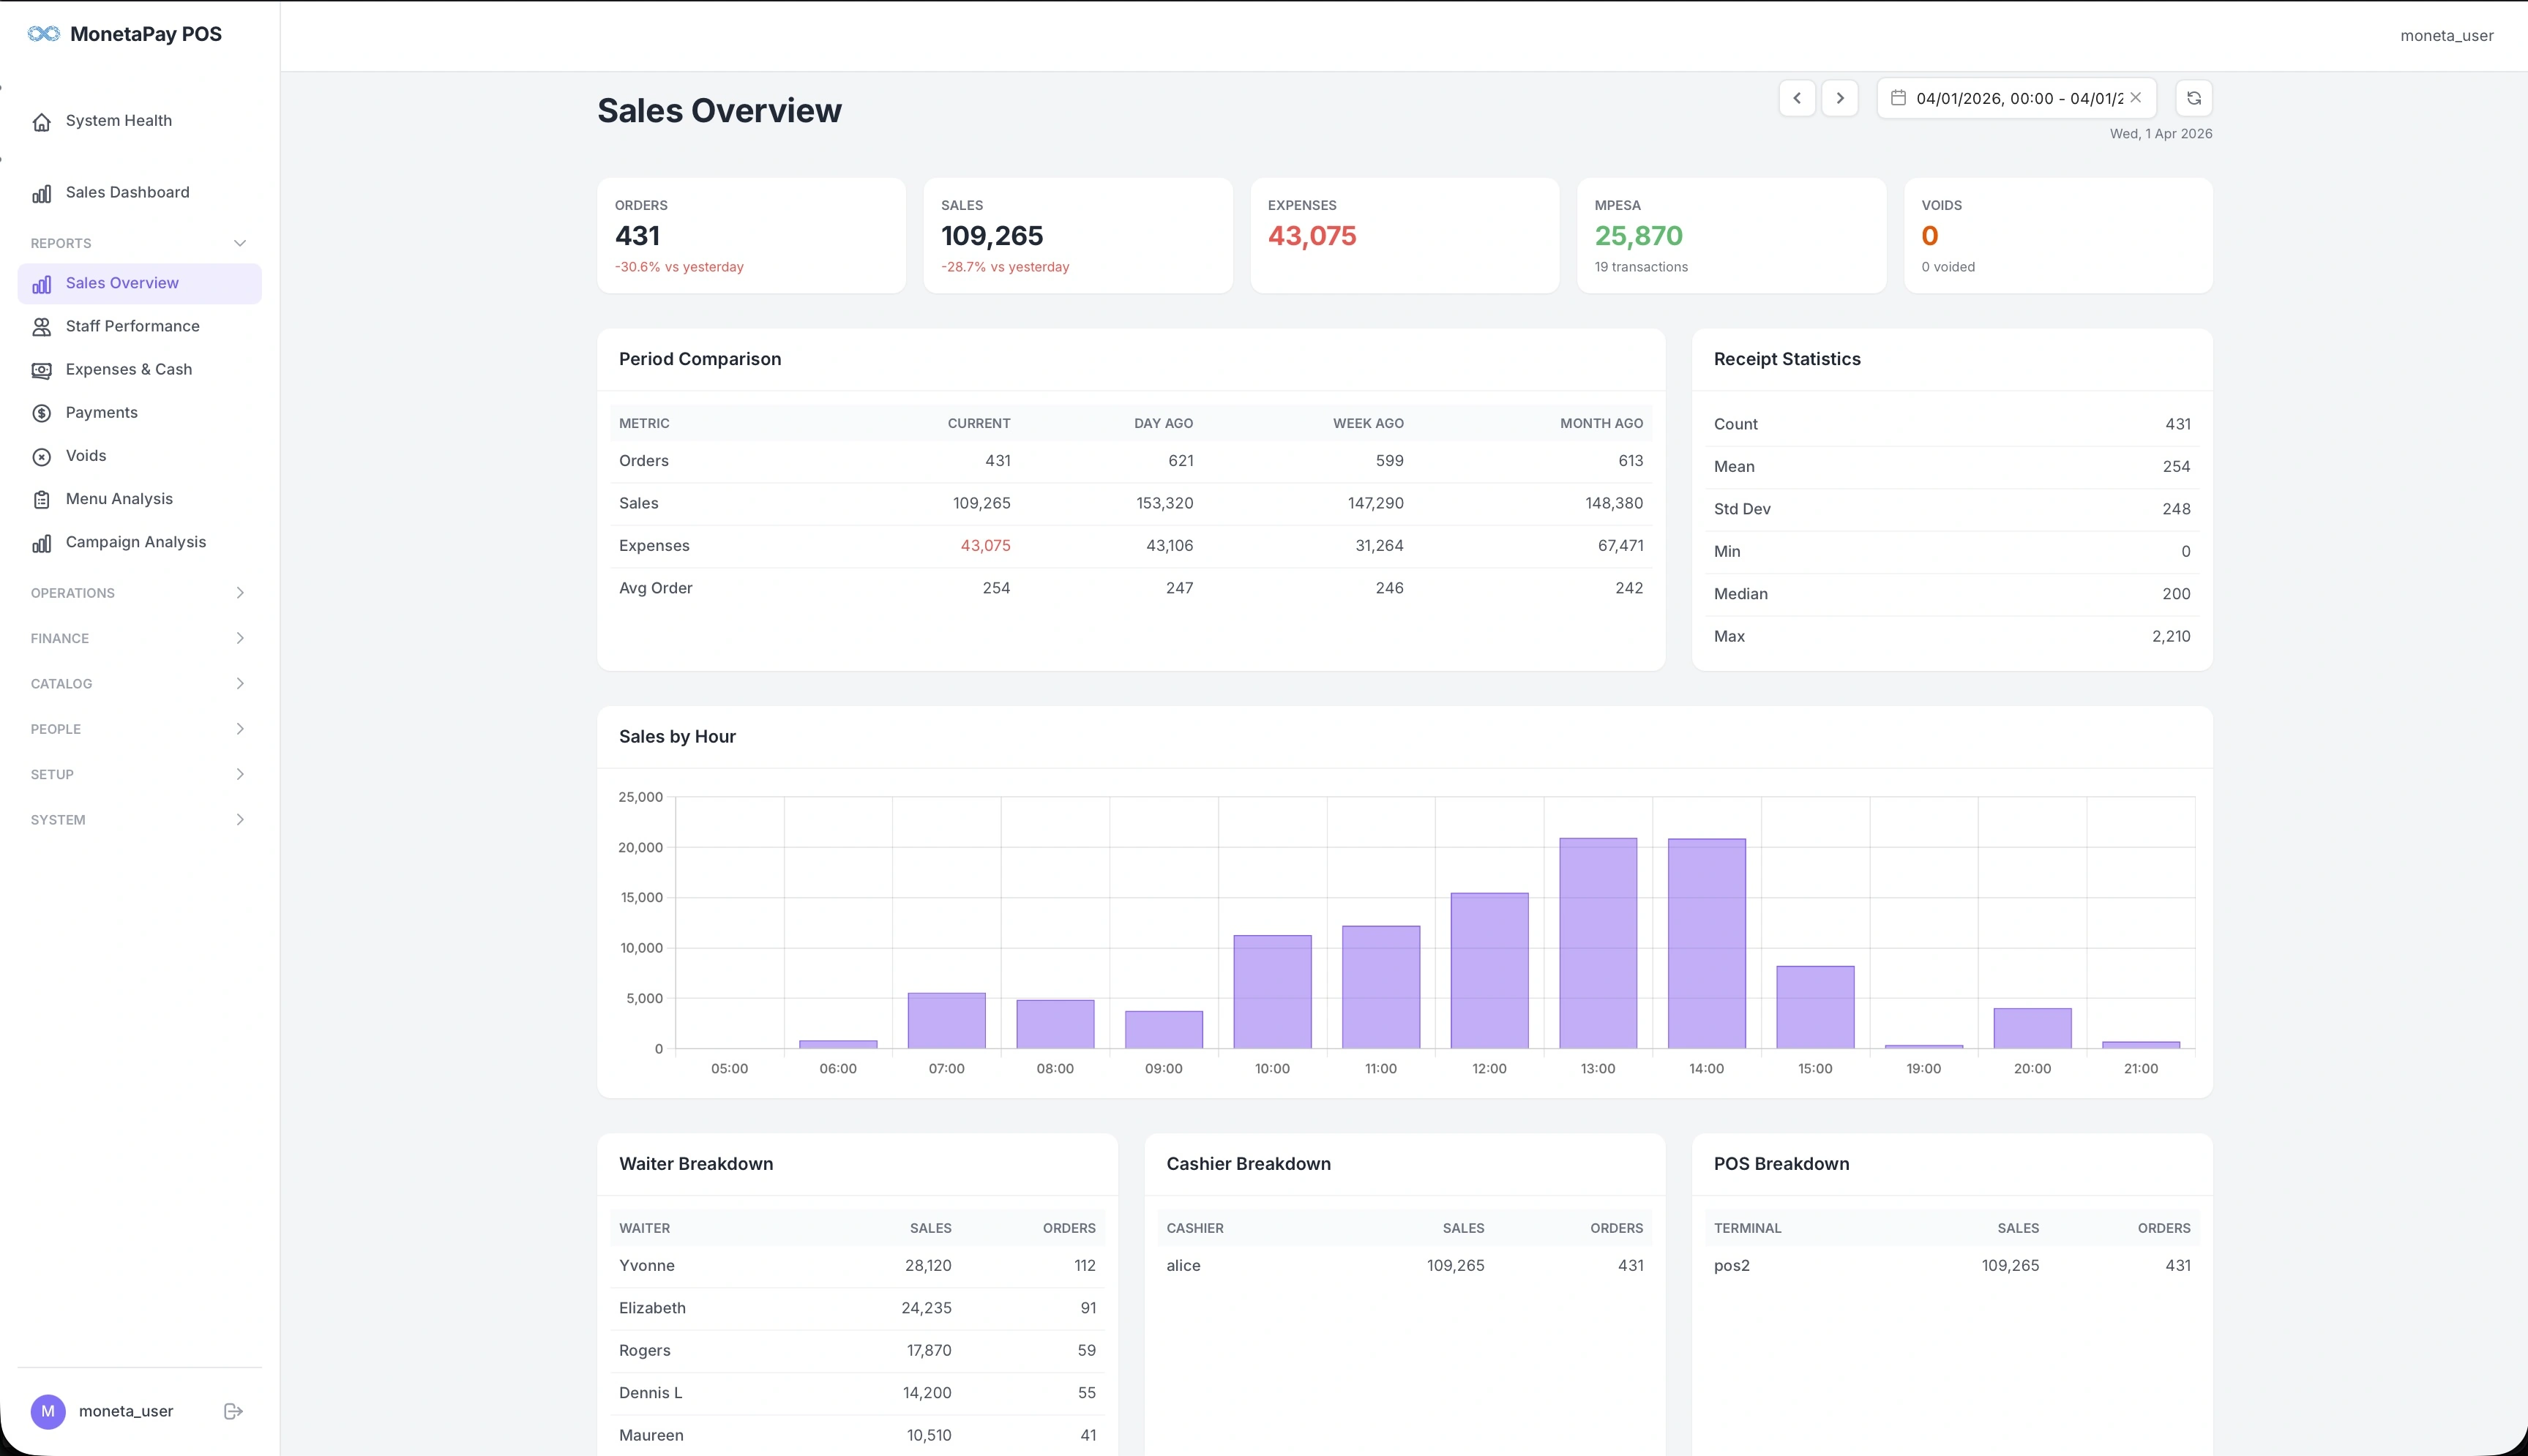
Task: Expand the SETUP section
Action: pyautogui.click(x=139, y=774)
